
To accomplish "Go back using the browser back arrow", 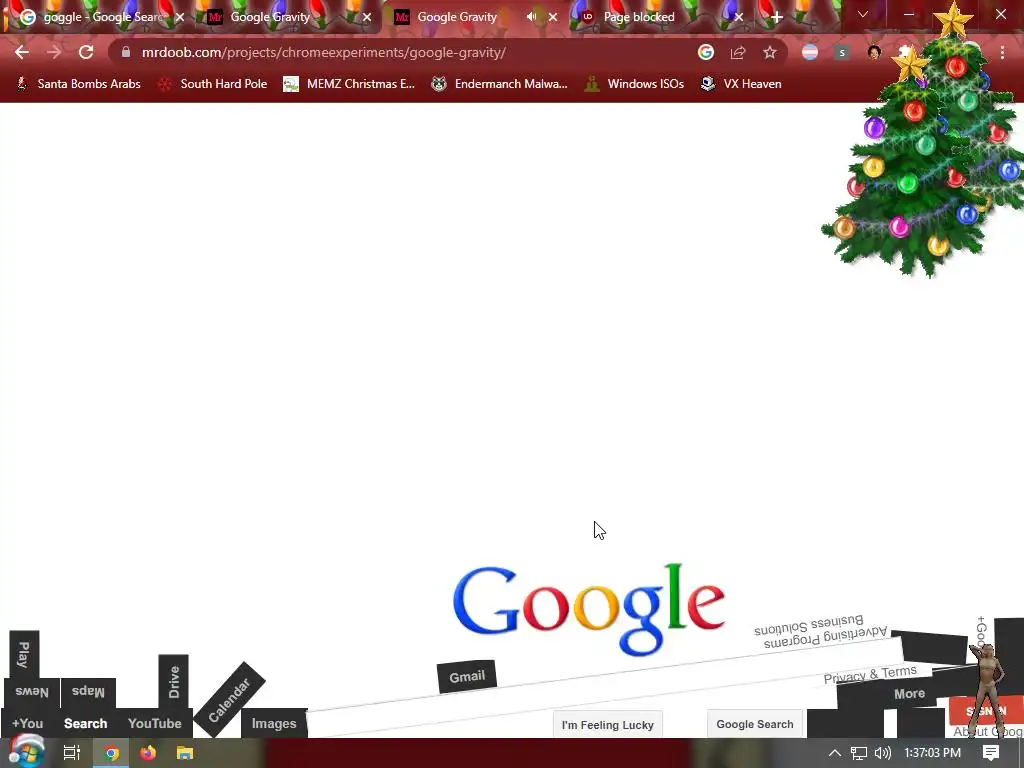I will pos(22,52).
